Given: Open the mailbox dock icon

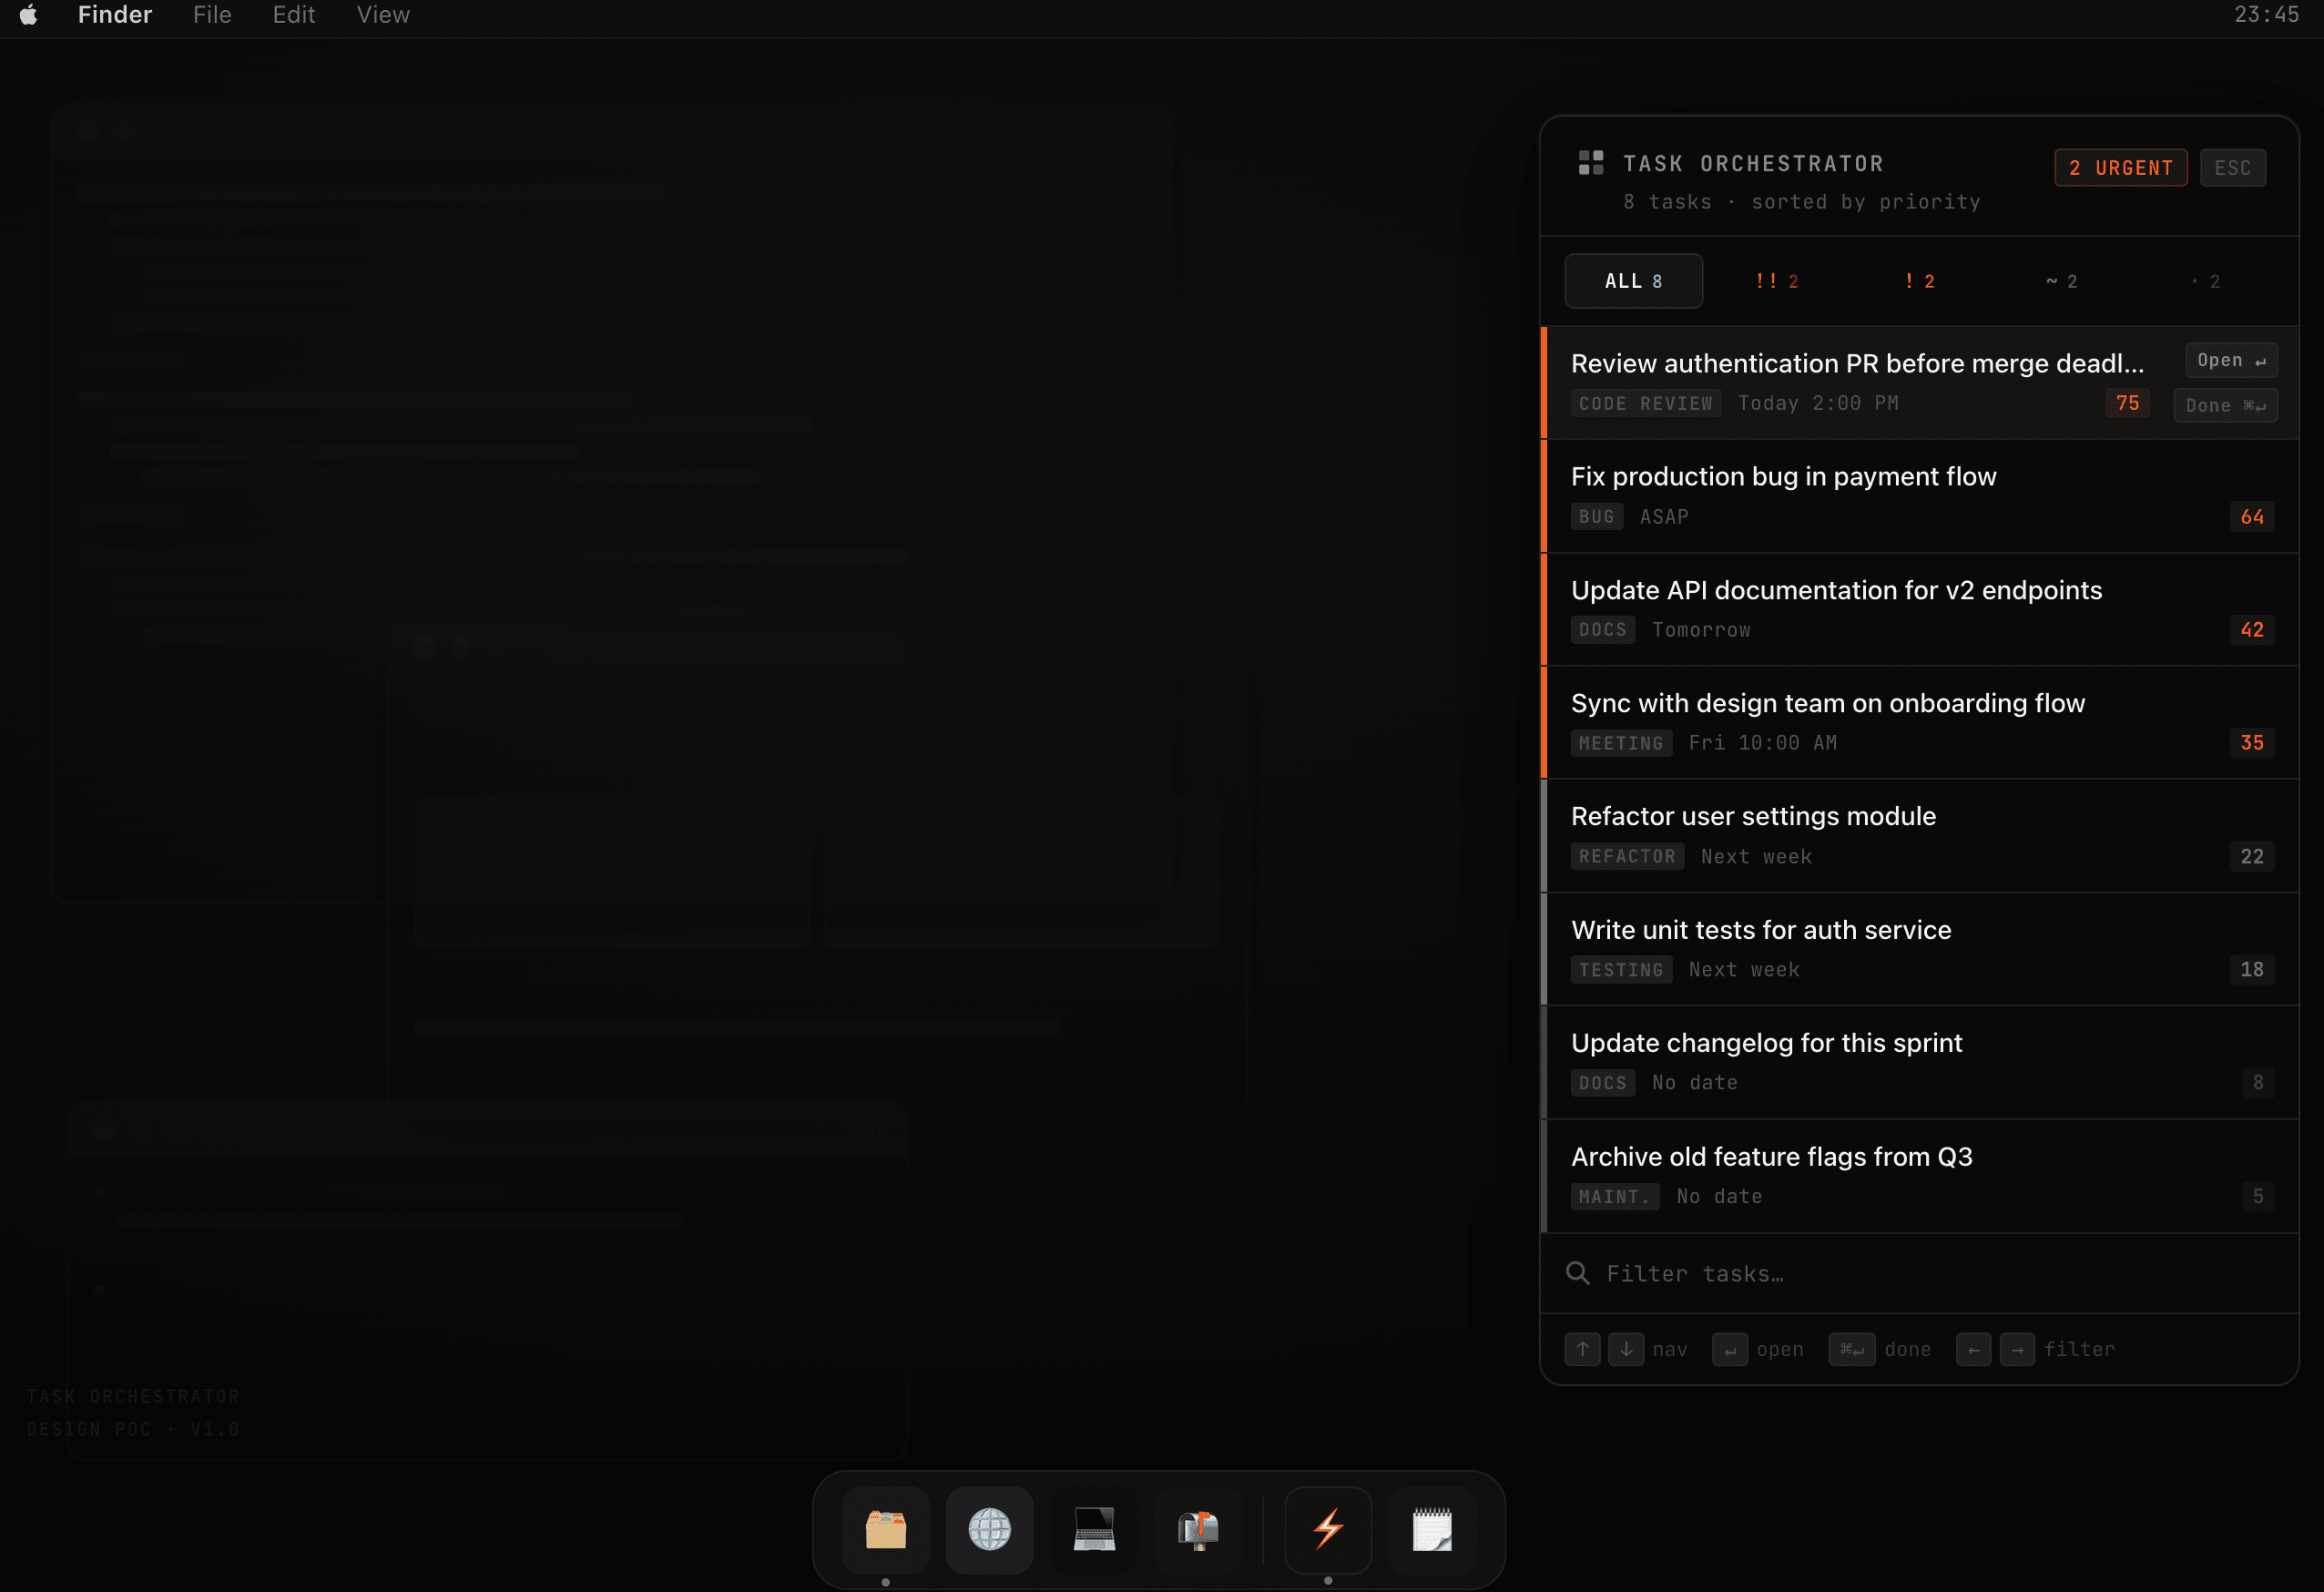Looking at the screenshot, I should coord(1198,1529).
